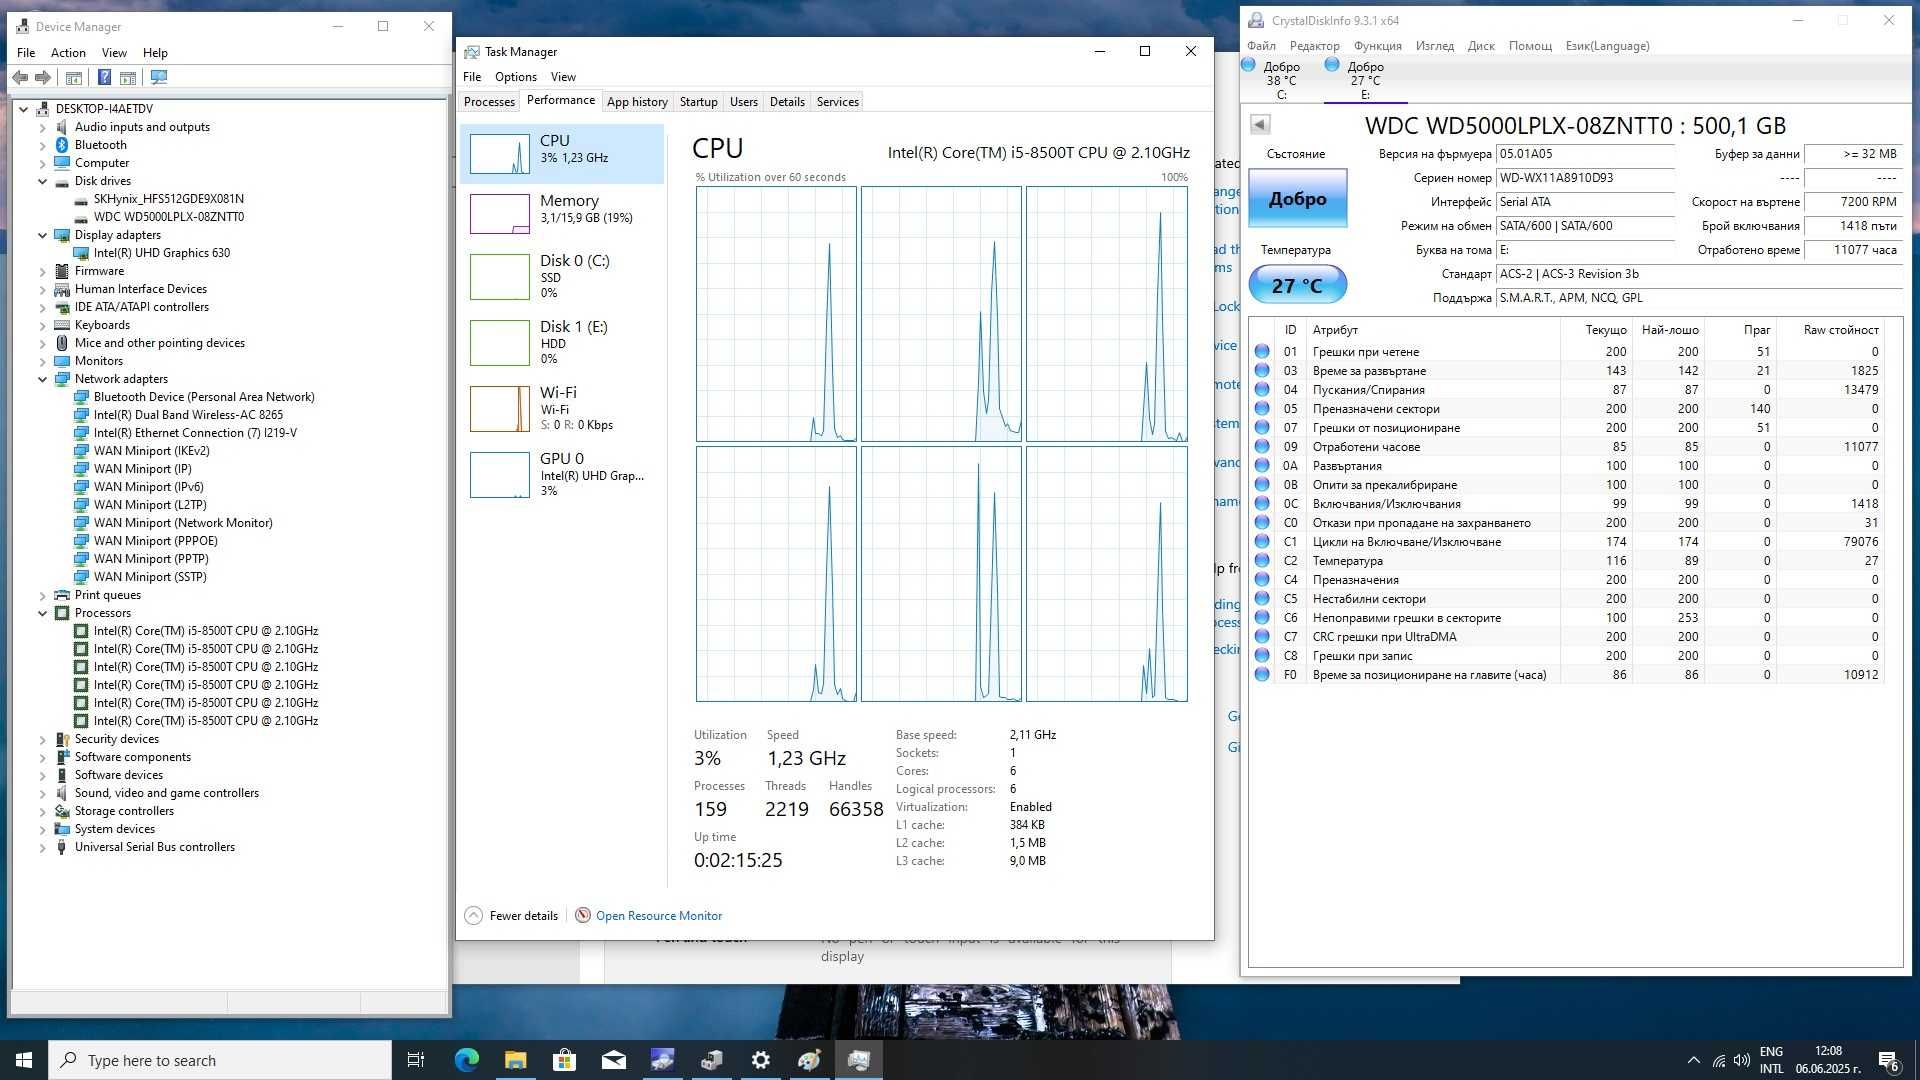Select Intel(R) UHD Graphics 630 adapter
This screenshot has width=1920, height=1080.
(161, 253)
